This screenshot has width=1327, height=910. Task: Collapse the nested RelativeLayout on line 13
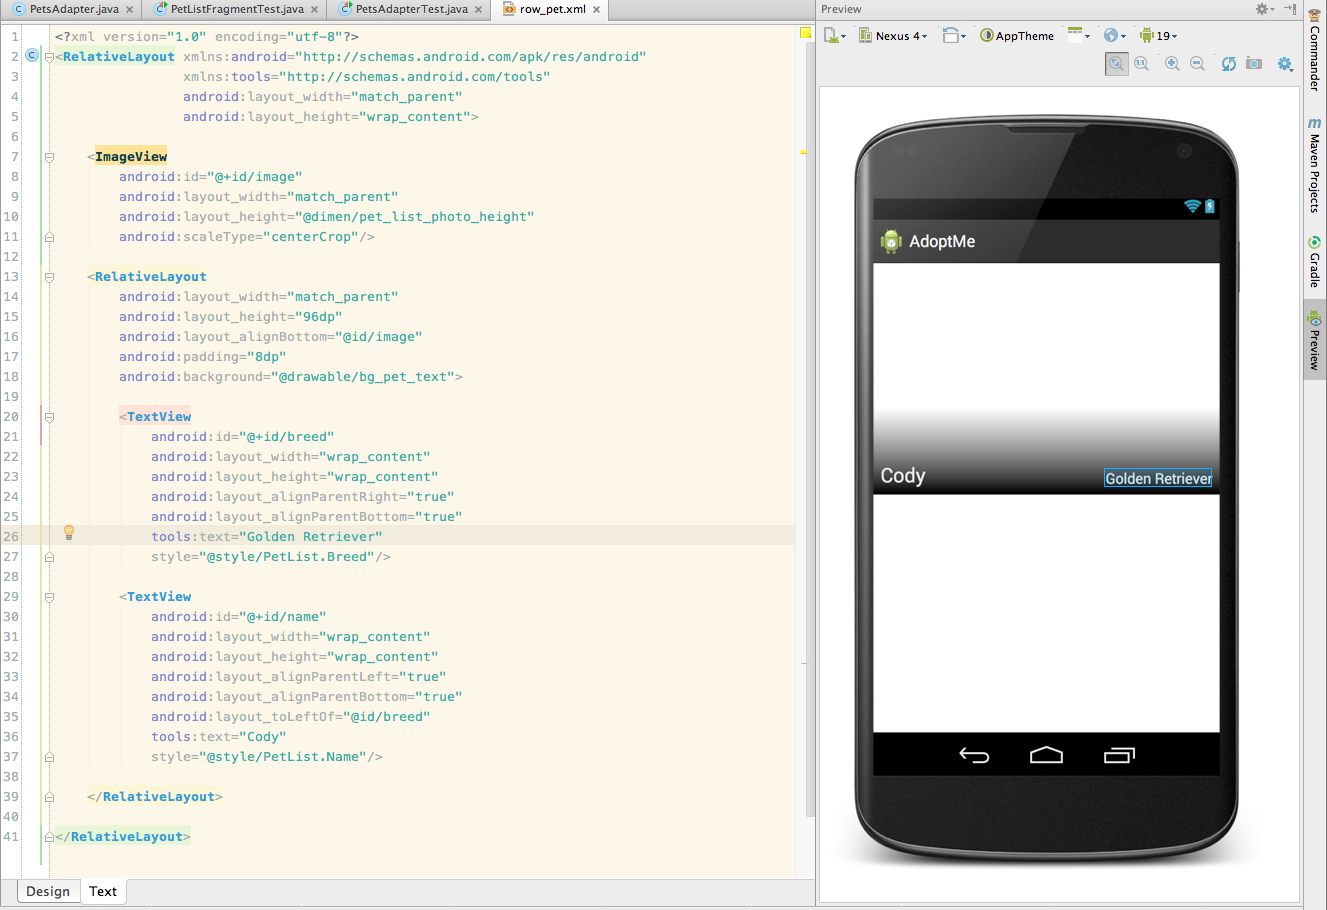49,277
